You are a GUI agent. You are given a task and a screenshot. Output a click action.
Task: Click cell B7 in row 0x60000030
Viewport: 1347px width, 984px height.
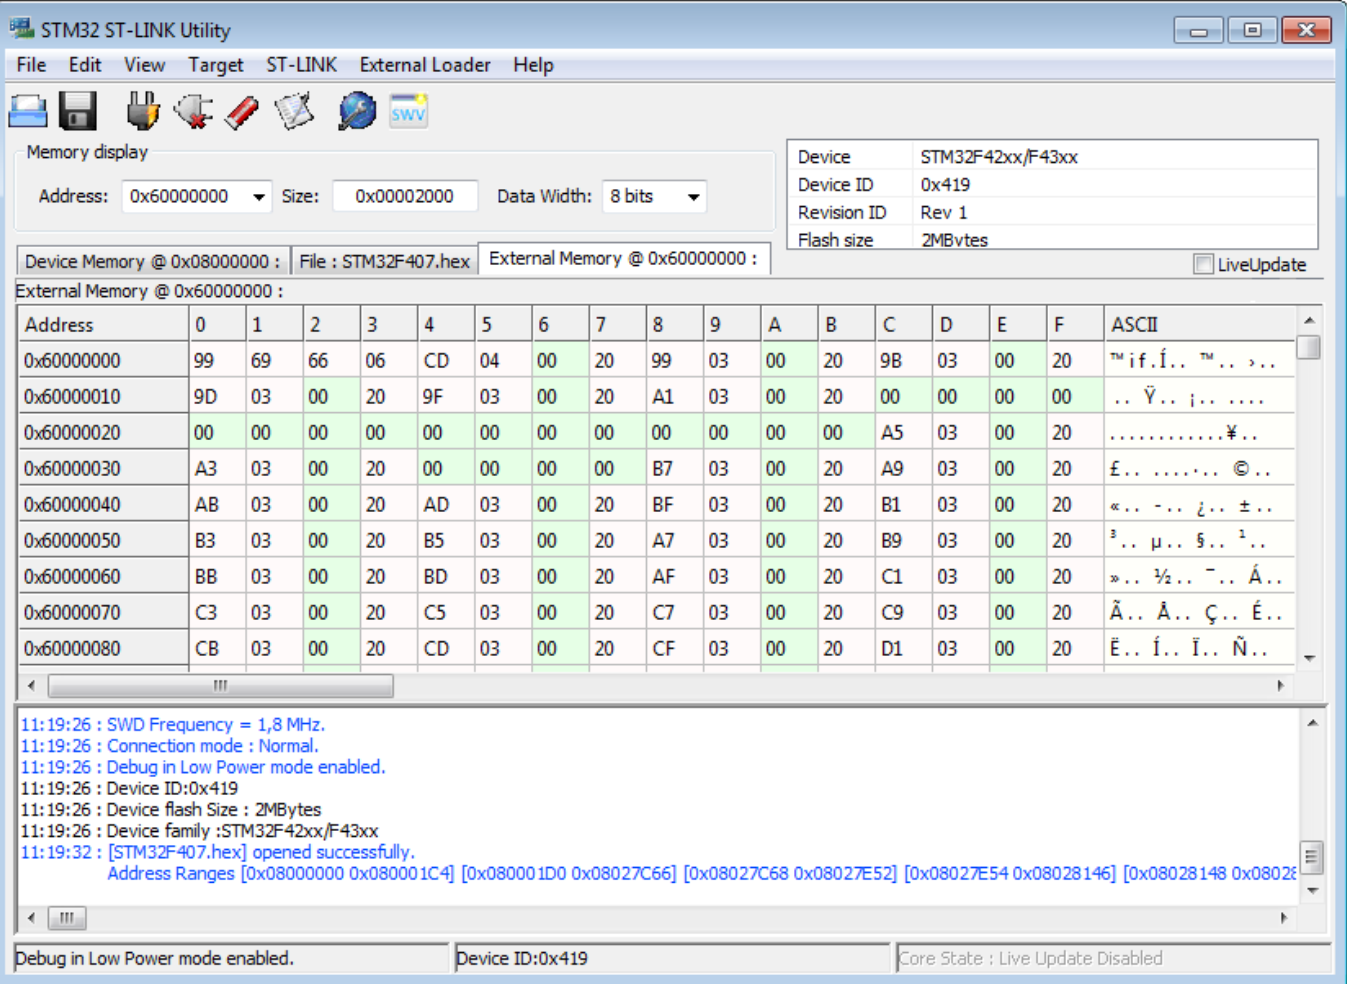[x=675, y=469]
